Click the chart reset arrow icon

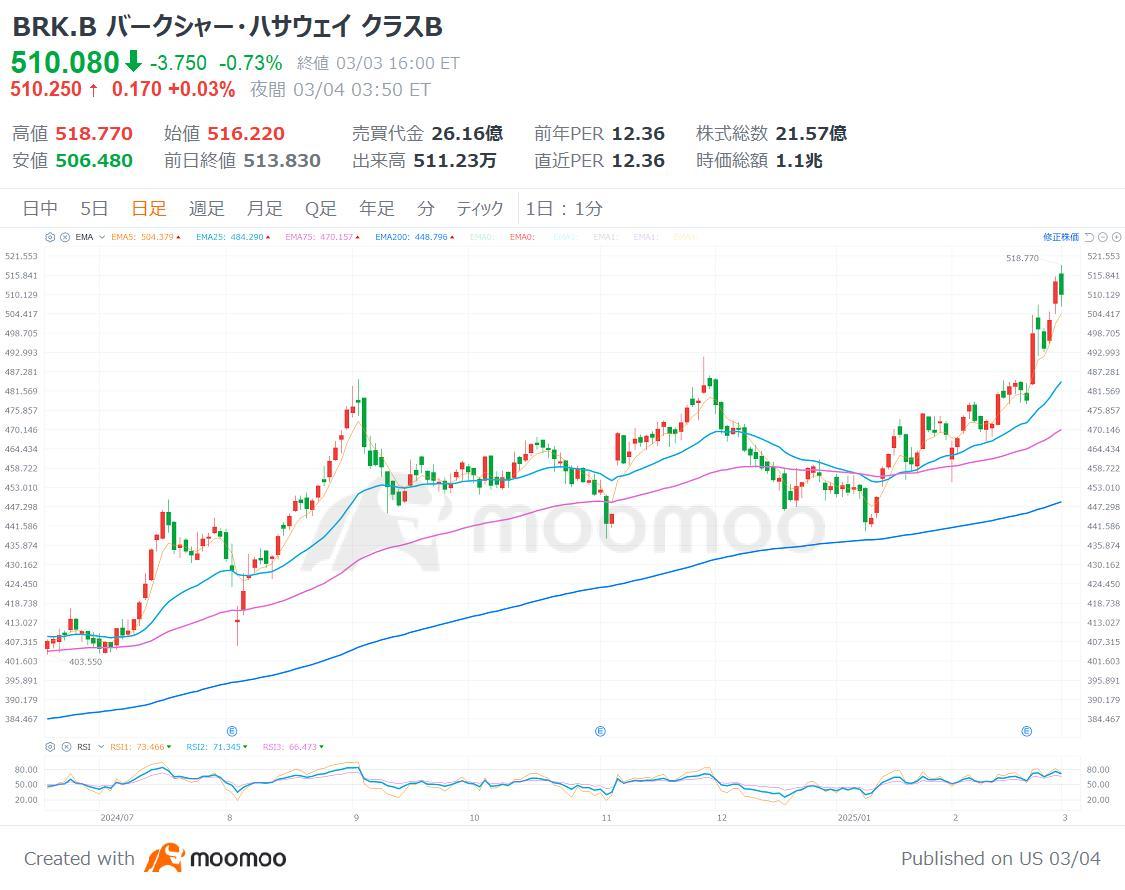pos(1089,237)
